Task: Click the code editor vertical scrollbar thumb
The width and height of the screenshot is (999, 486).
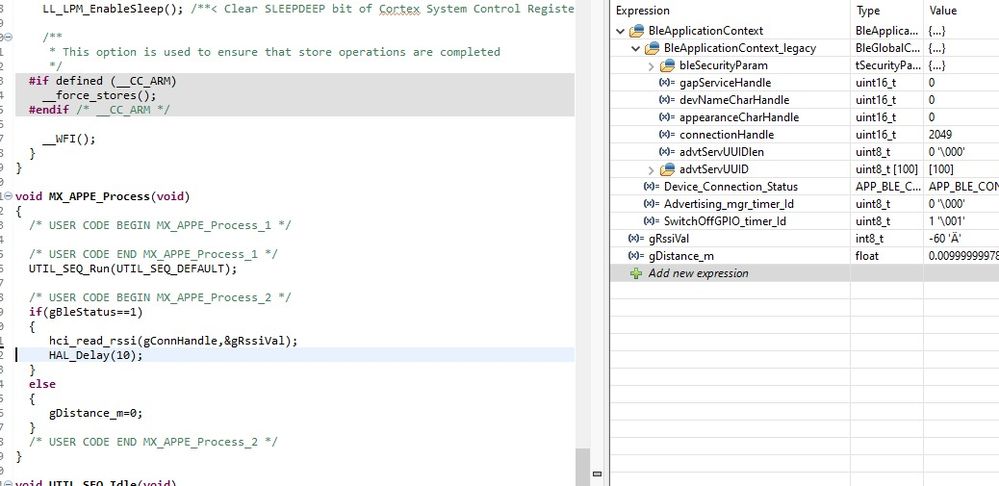Action: point(581,467)
